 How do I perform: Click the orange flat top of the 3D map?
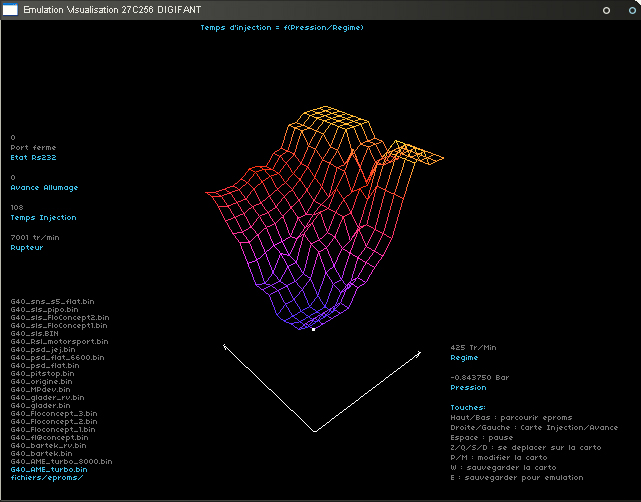[x=338, y=125]
